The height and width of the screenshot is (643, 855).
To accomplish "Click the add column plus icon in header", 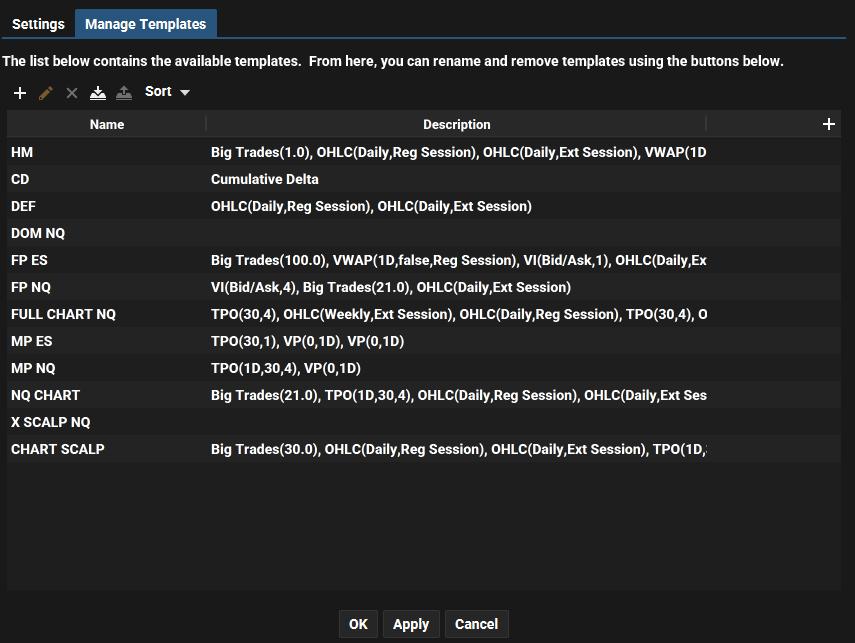I will tap(828, 124).
